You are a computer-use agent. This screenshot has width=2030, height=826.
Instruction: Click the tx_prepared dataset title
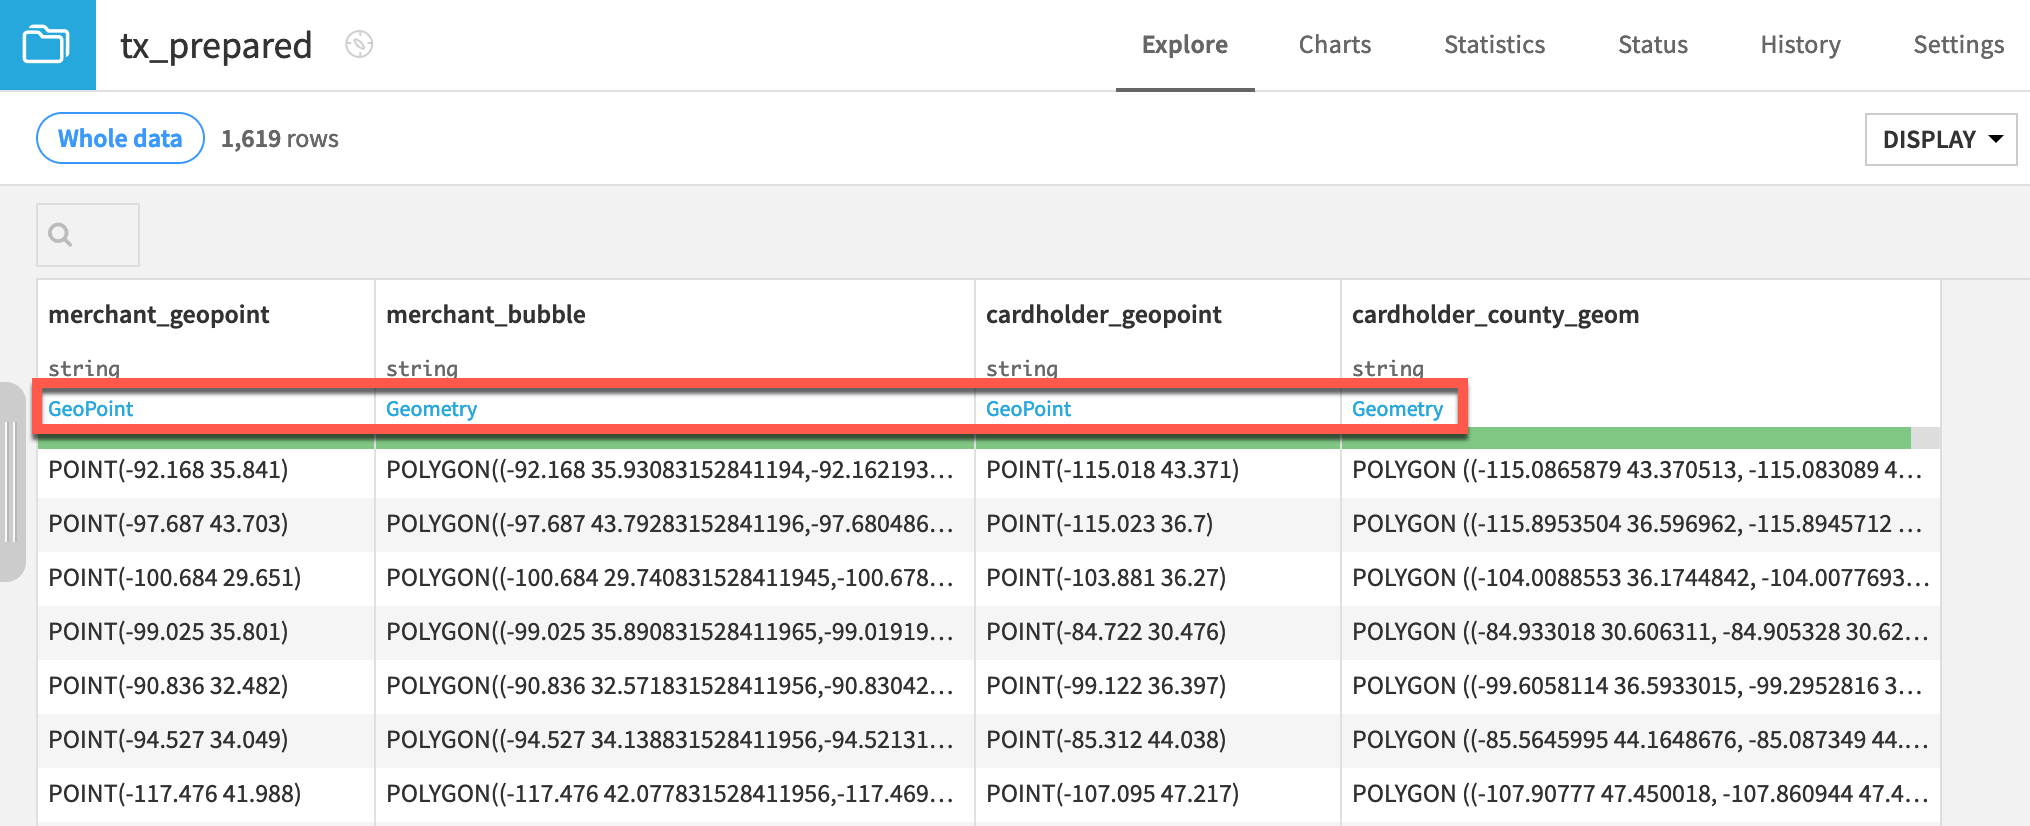pos(216,46)
